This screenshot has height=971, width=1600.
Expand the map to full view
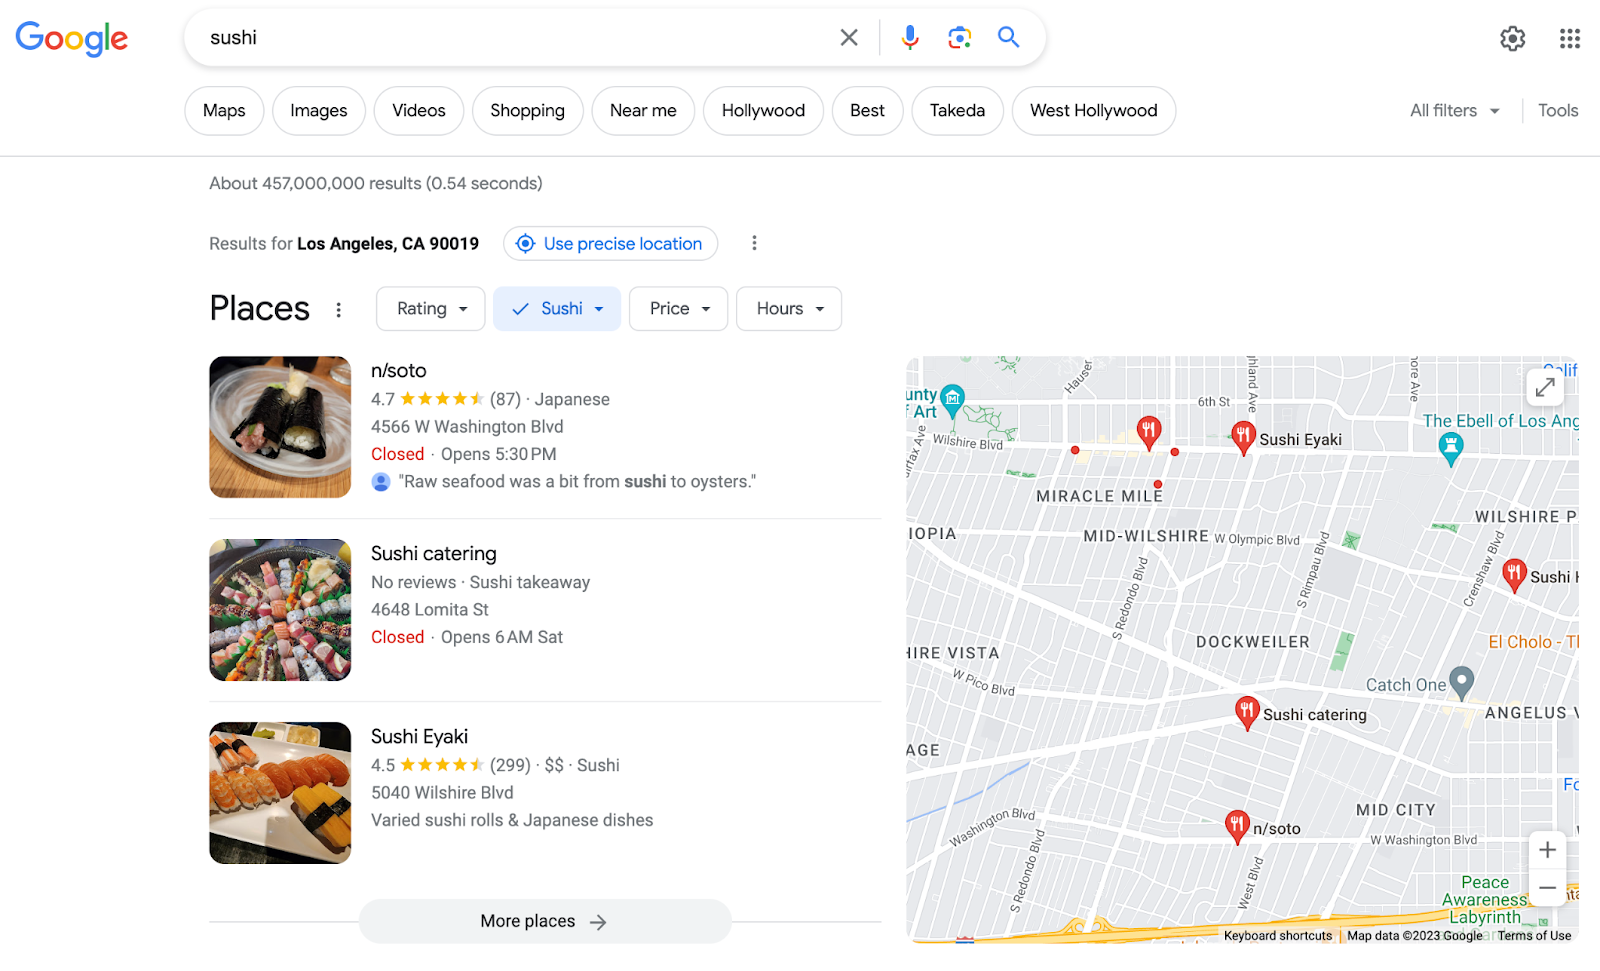1545,387
